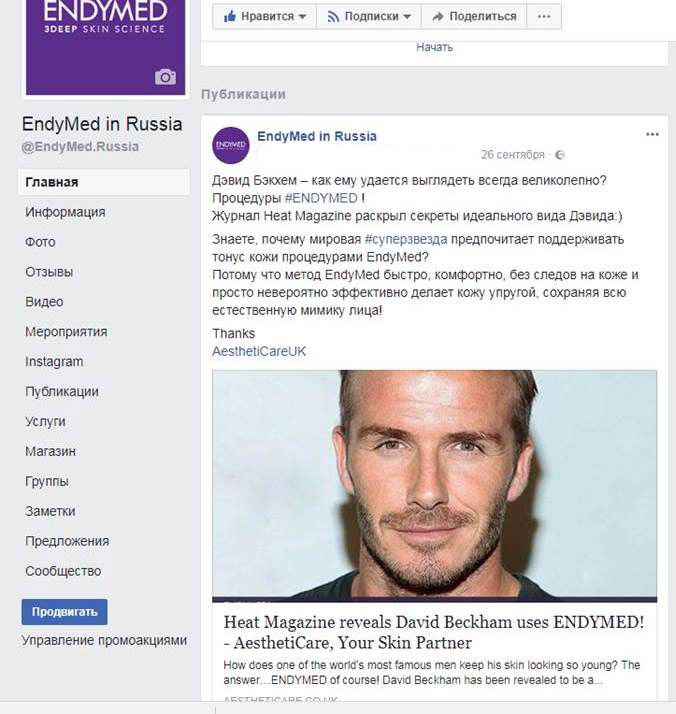Click the page's three-dot more actions button
Viewport: 676px width, 714px height.
544,16
